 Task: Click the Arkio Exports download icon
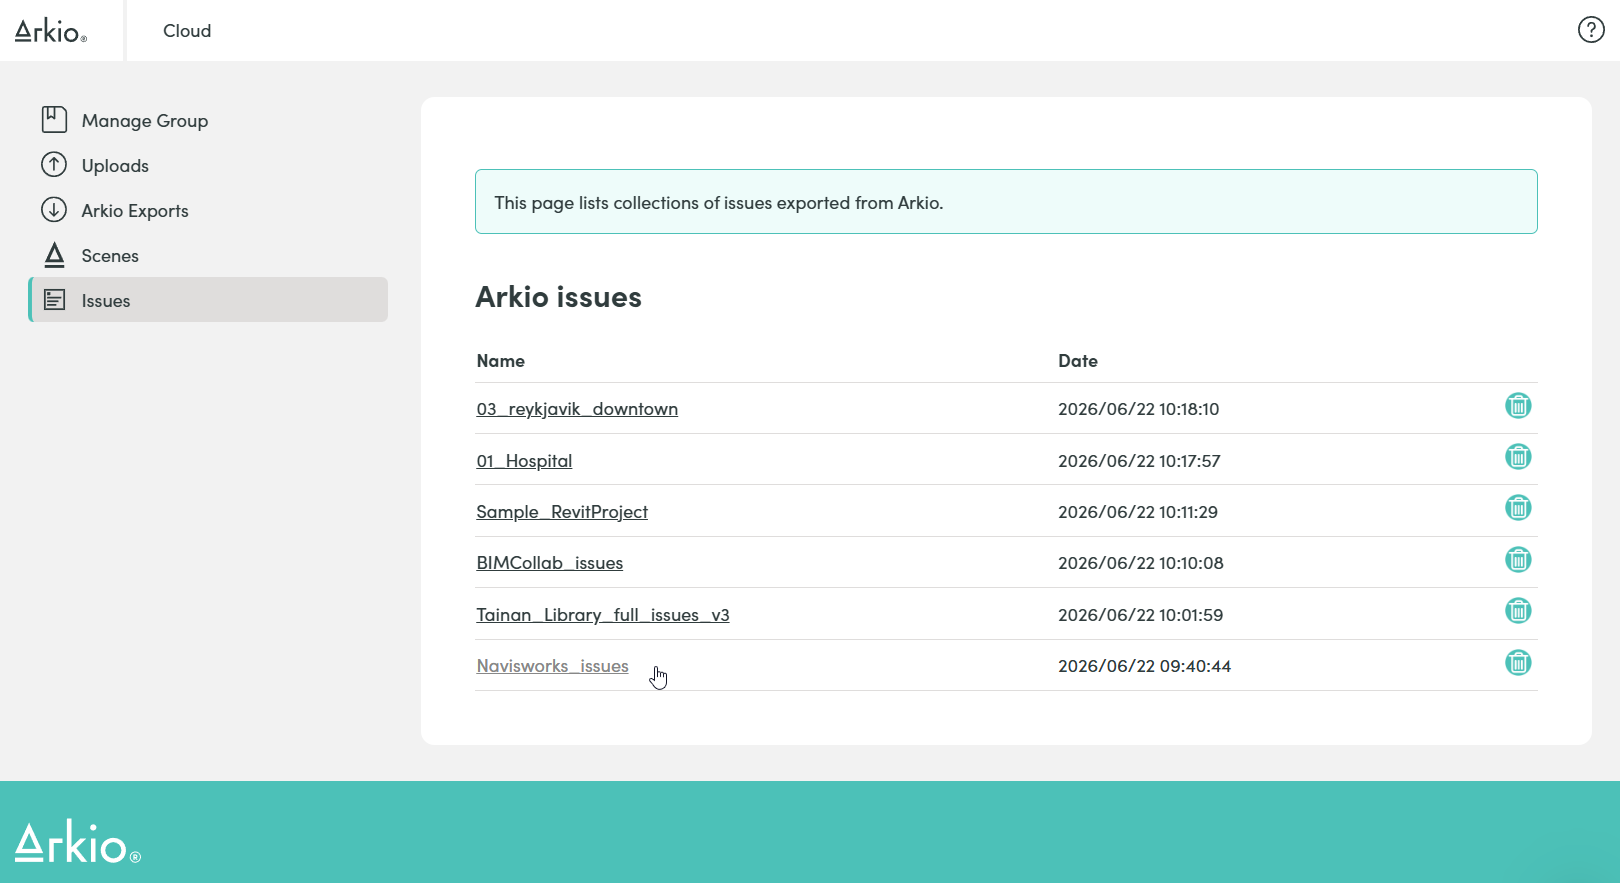[54, 209]
